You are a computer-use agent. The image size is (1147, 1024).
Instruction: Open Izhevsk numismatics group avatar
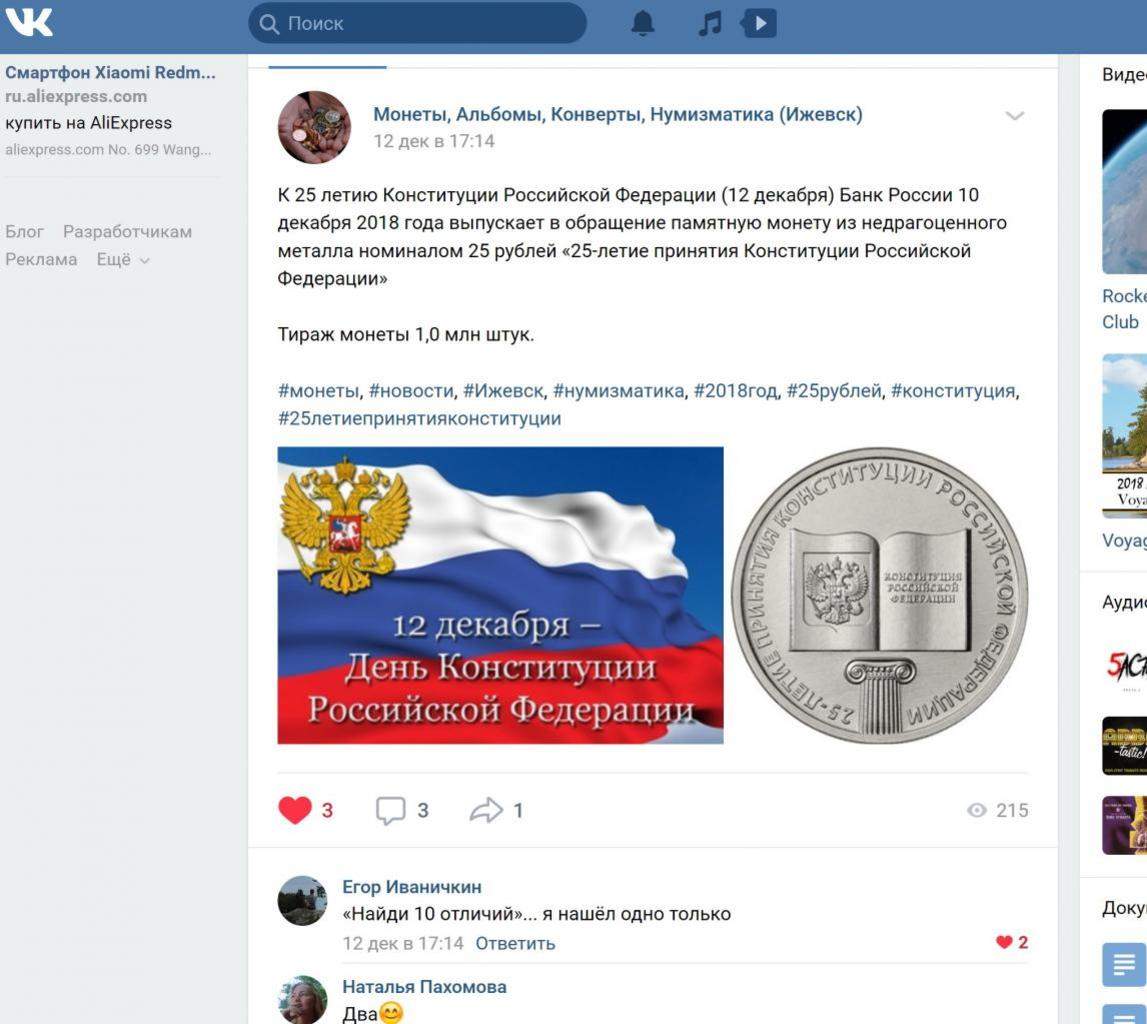tap(314, 127)
